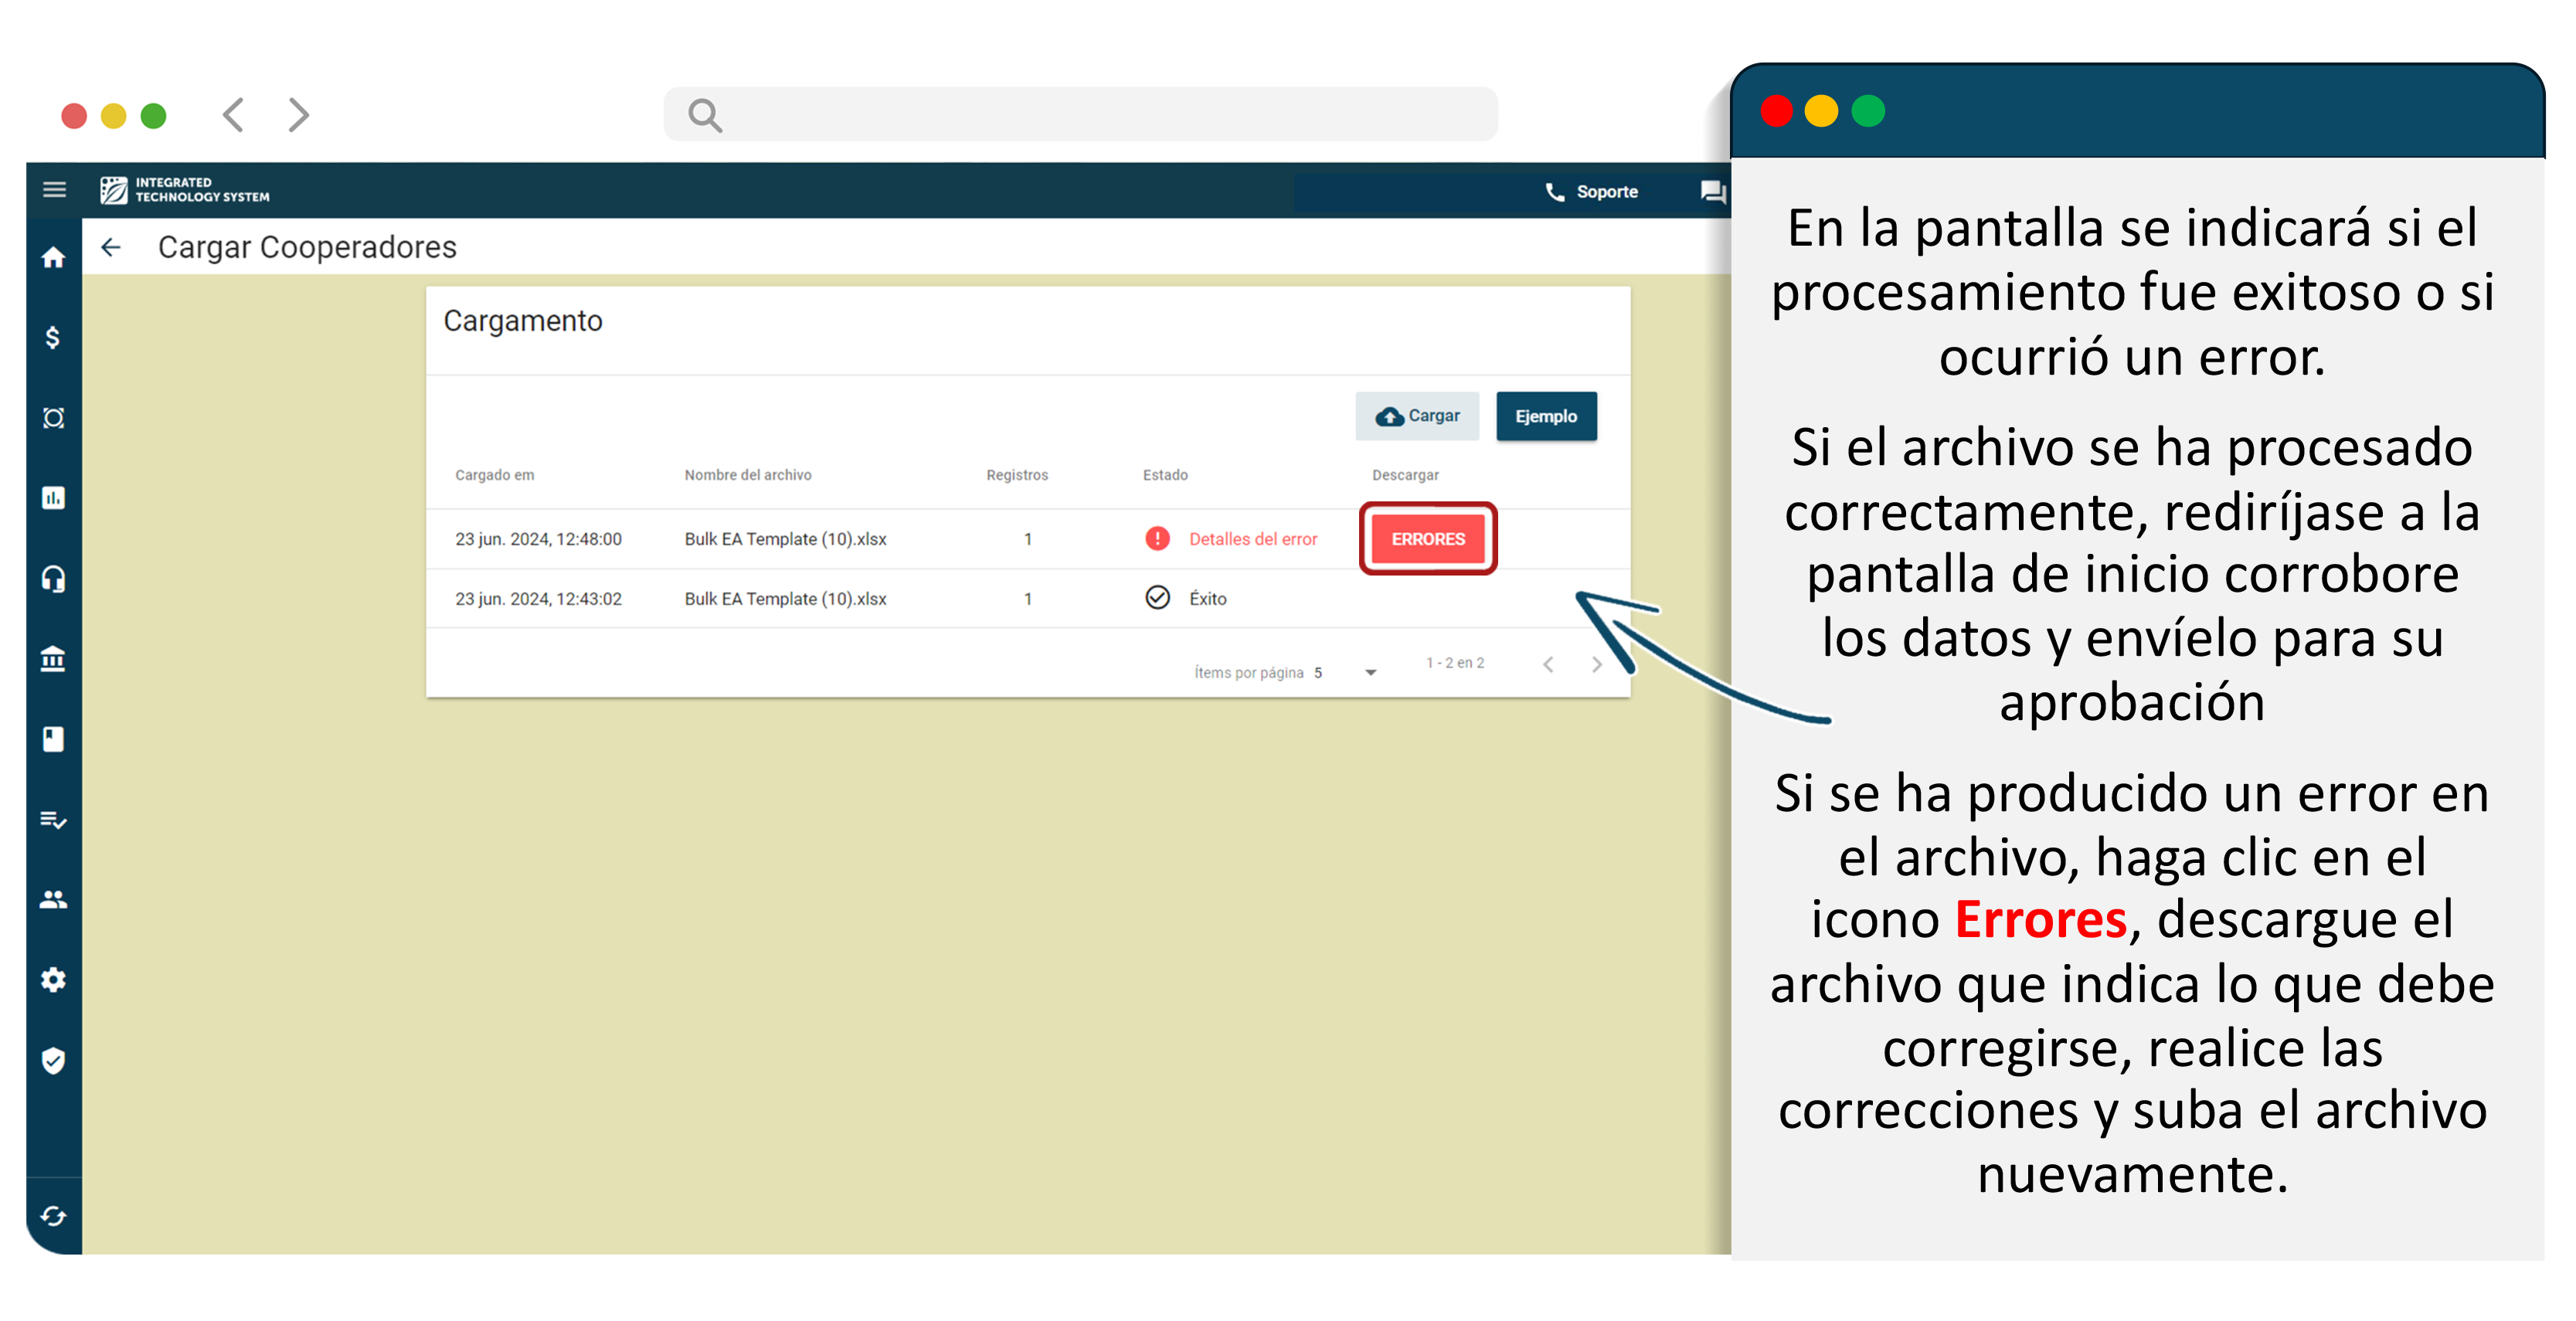Open the headset support icon in sidebar
Image resolution: width=2576 pixels, height=1321 pixels.
click(x=54, y=579)
